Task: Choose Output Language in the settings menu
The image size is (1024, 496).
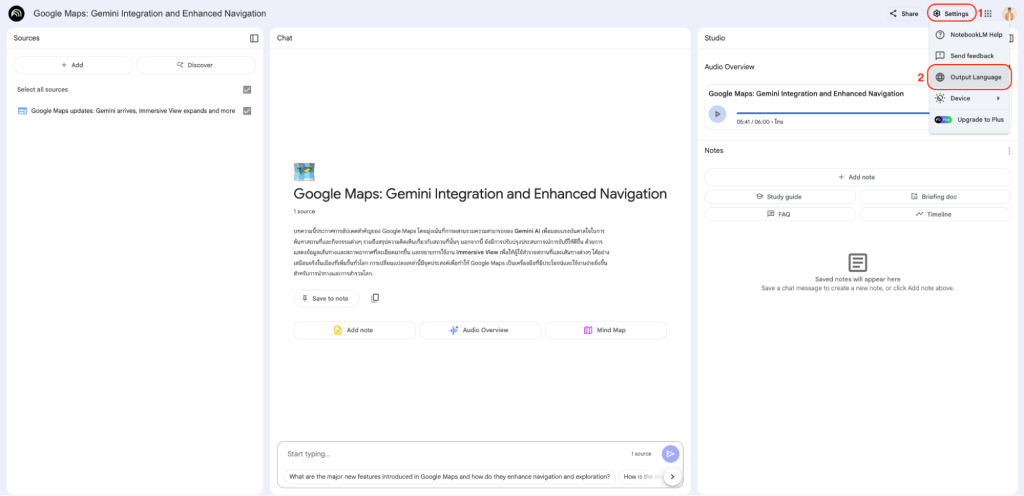Action: click(x=969, y=77)
